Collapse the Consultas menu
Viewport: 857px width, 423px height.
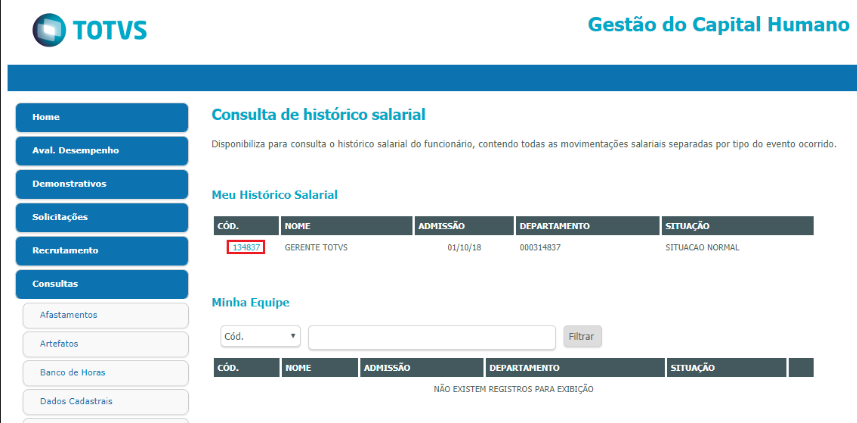[102, 284]
